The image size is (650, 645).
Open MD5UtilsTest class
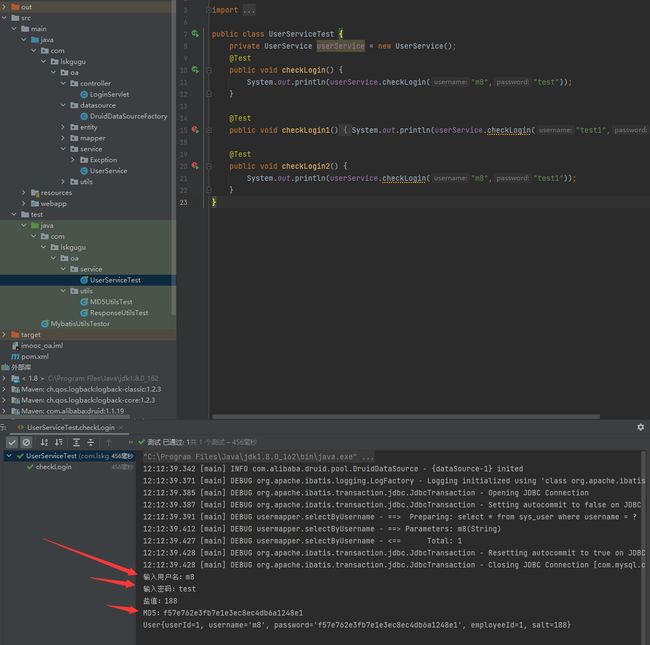click(111, 302)
